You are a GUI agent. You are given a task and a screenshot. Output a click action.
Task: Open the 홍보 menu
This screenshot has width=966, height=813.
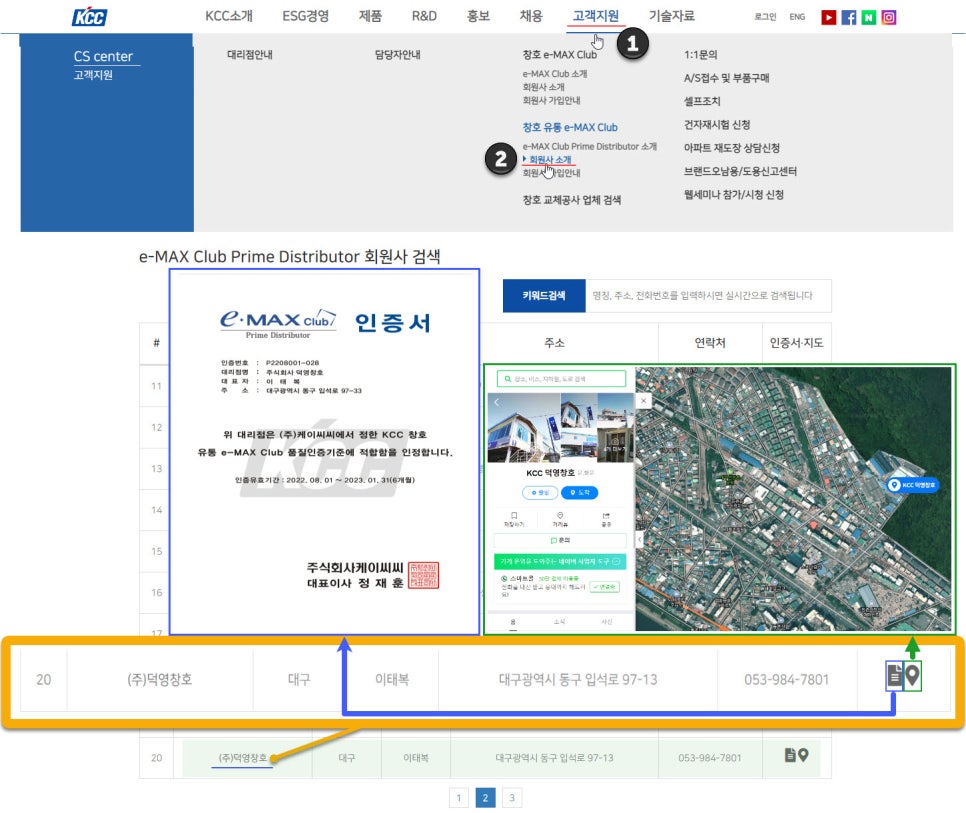point(478,16)
